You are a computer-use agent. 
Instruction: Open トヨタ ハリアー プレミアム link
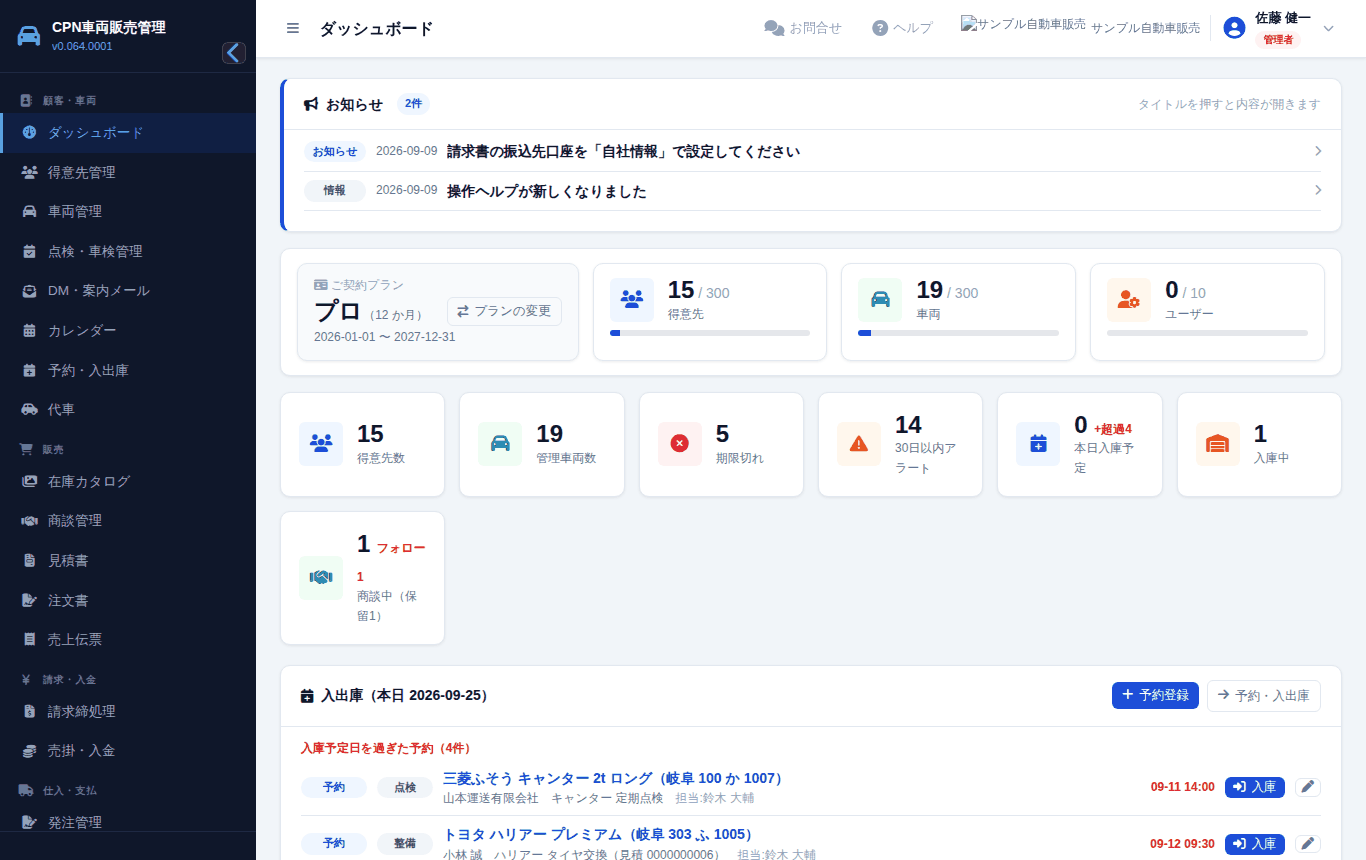[601, 834]
